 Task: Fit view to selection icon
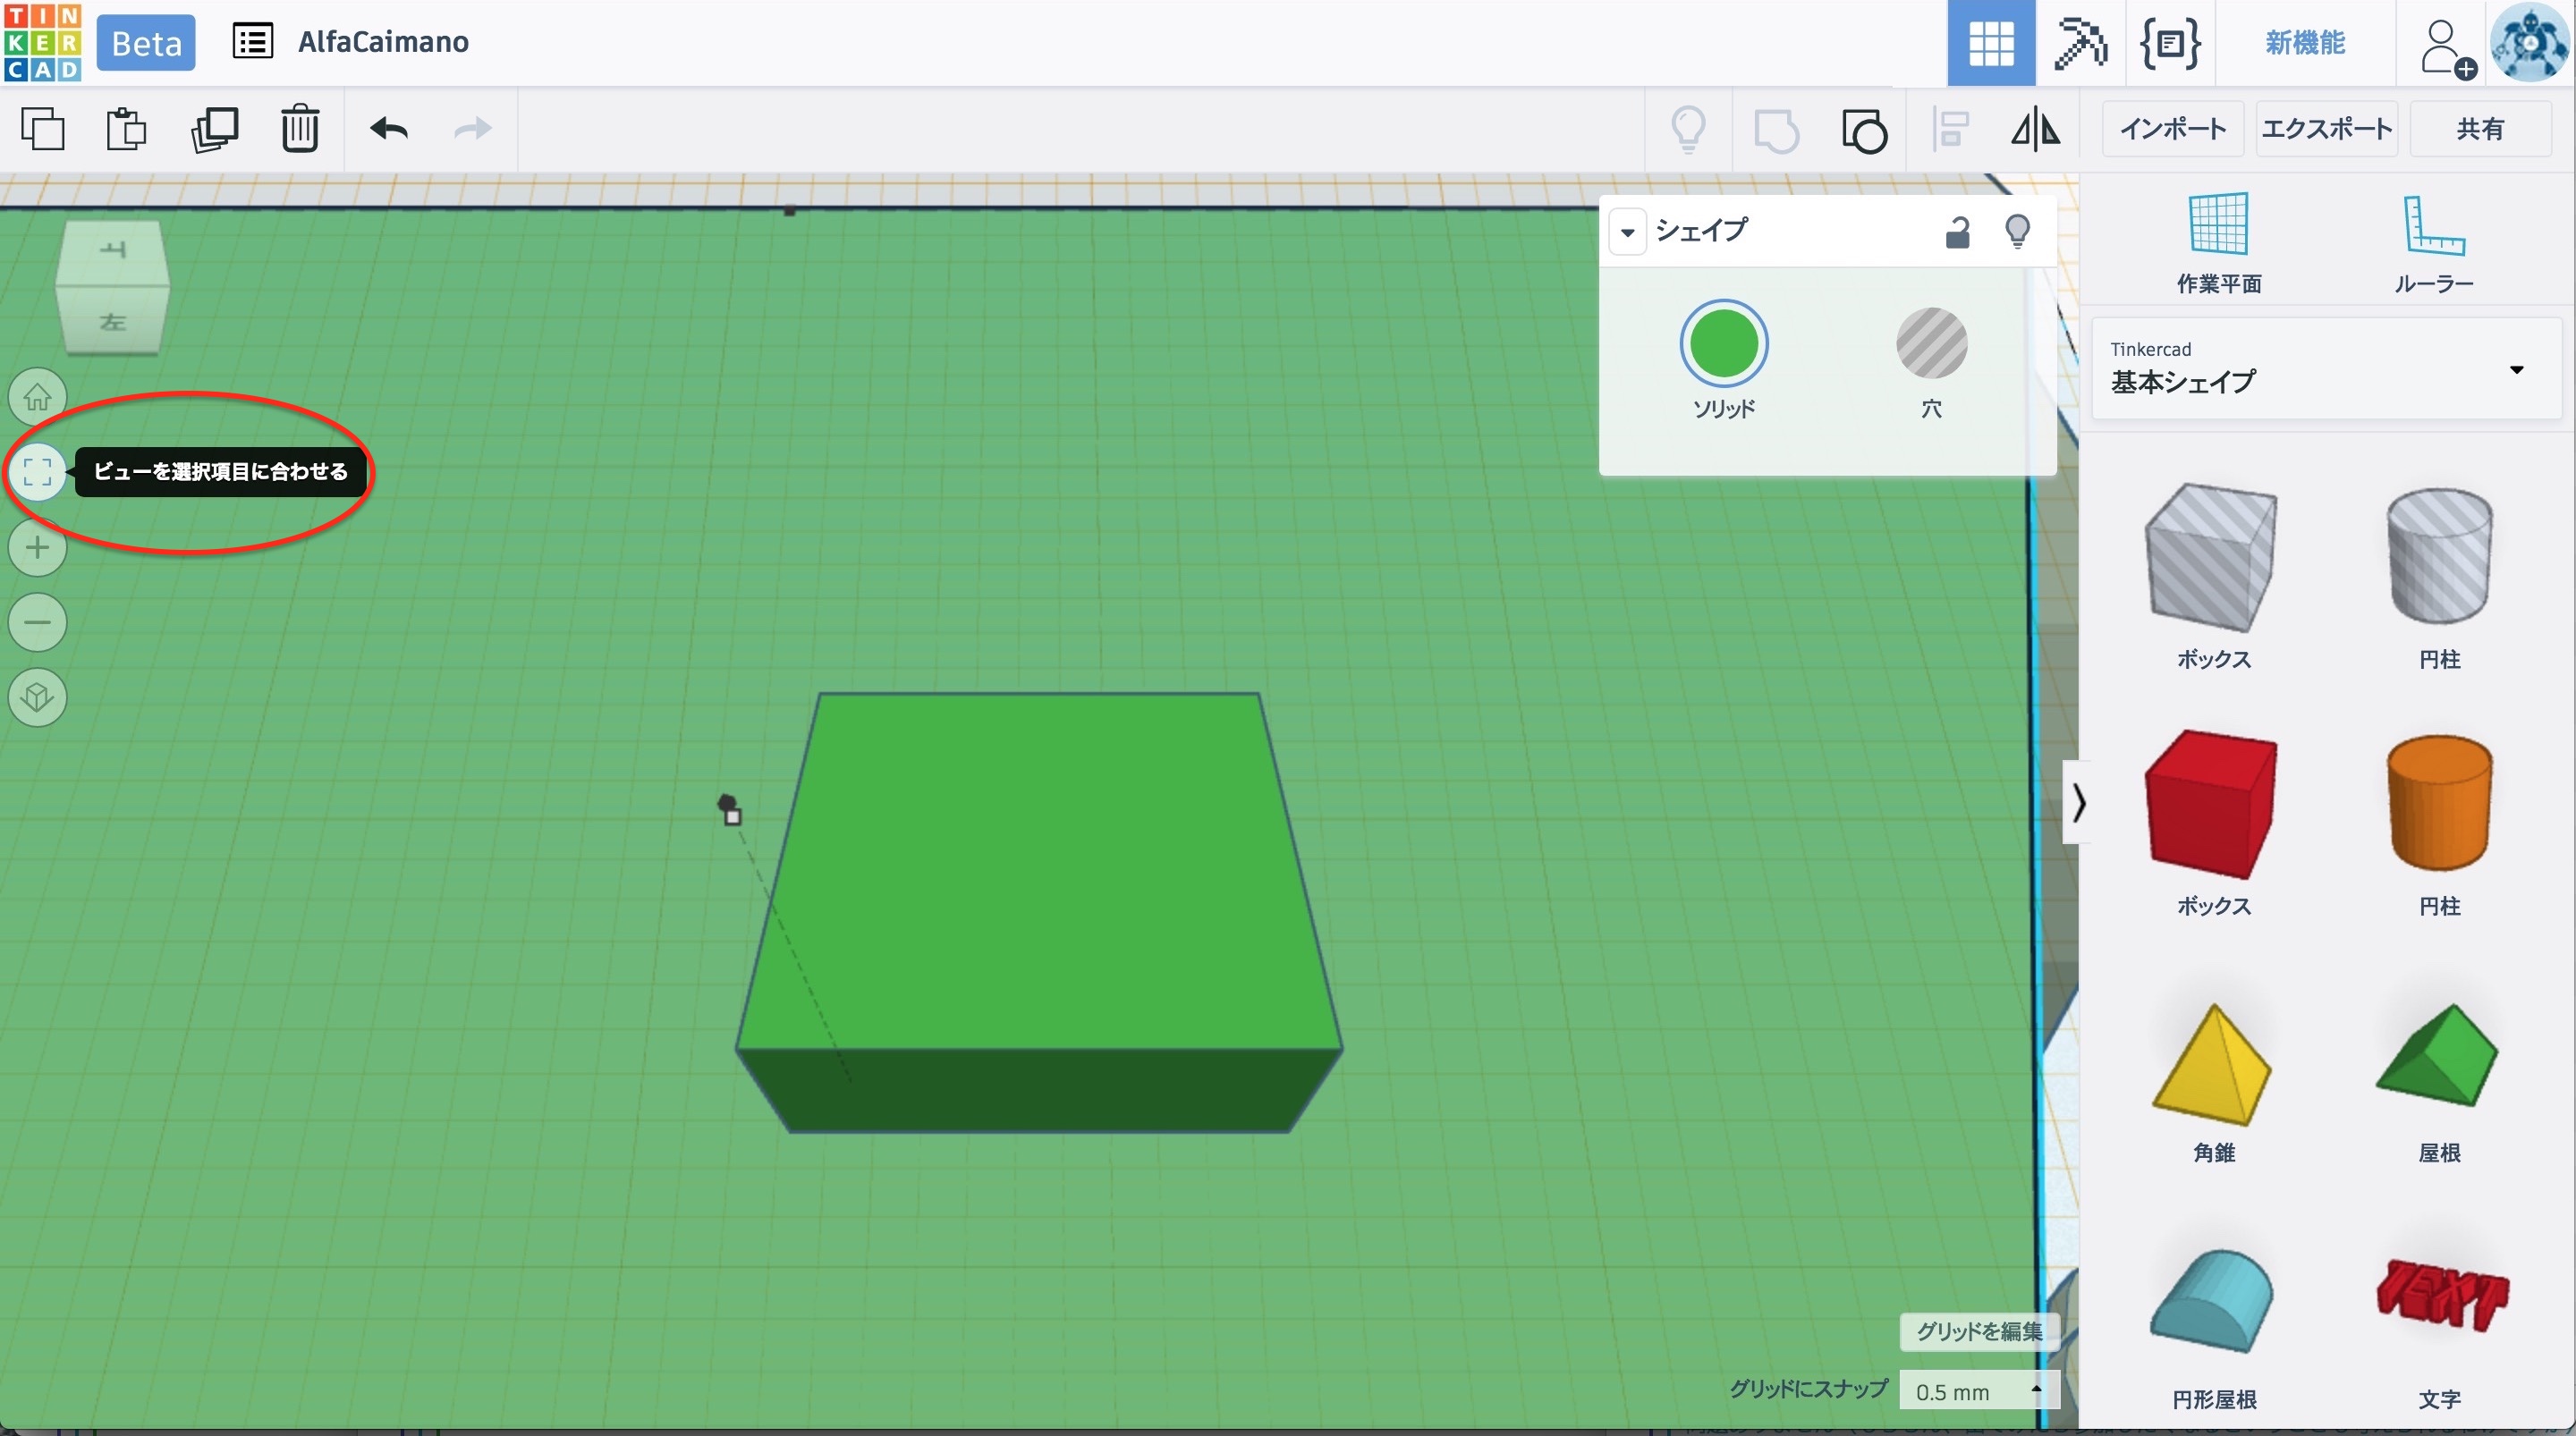coord(38,471)
